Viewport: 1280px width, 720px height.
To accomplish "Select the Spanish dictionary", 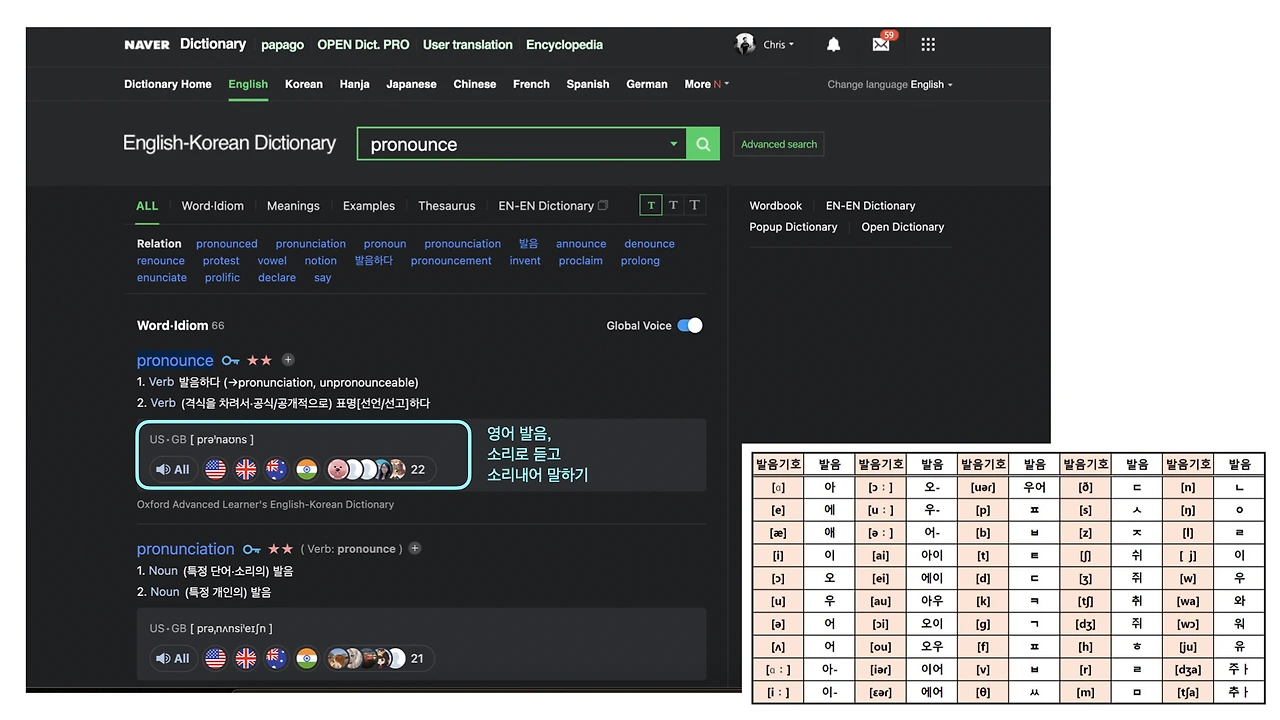I will pyautogui.click(x=588, y=84).
